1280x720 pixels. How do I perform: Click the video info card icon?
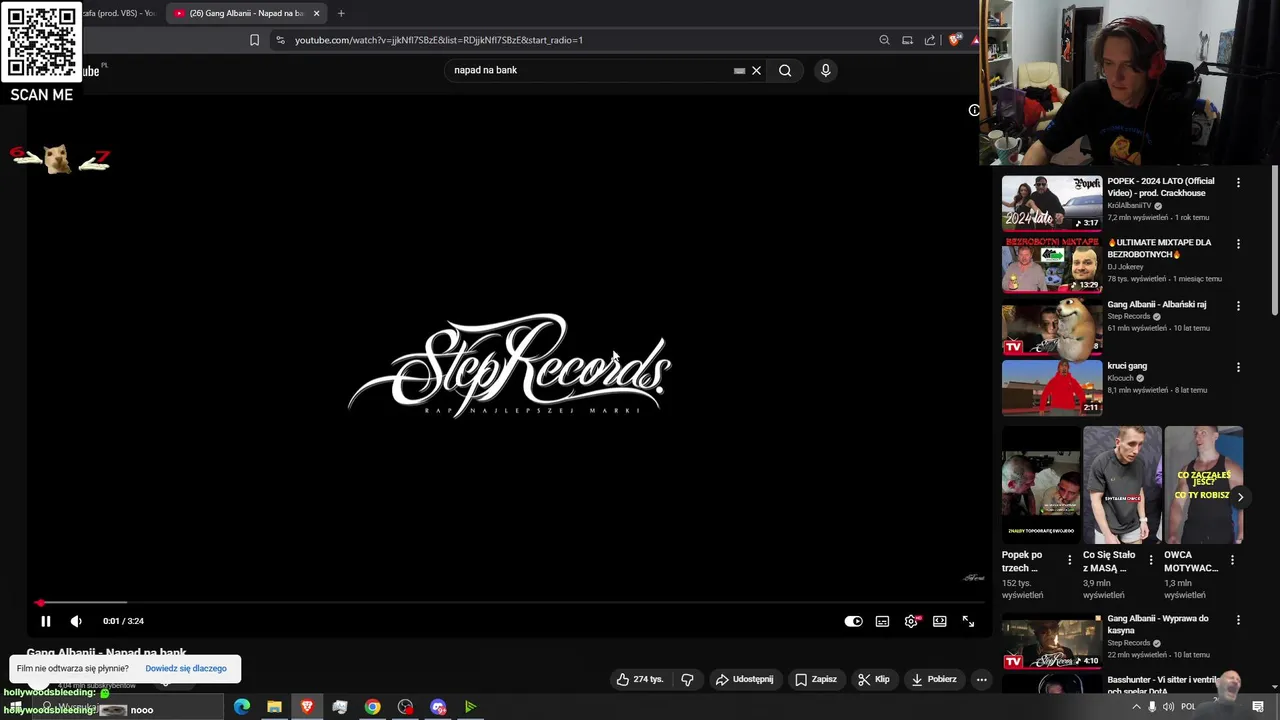click(x=974, y=110)
